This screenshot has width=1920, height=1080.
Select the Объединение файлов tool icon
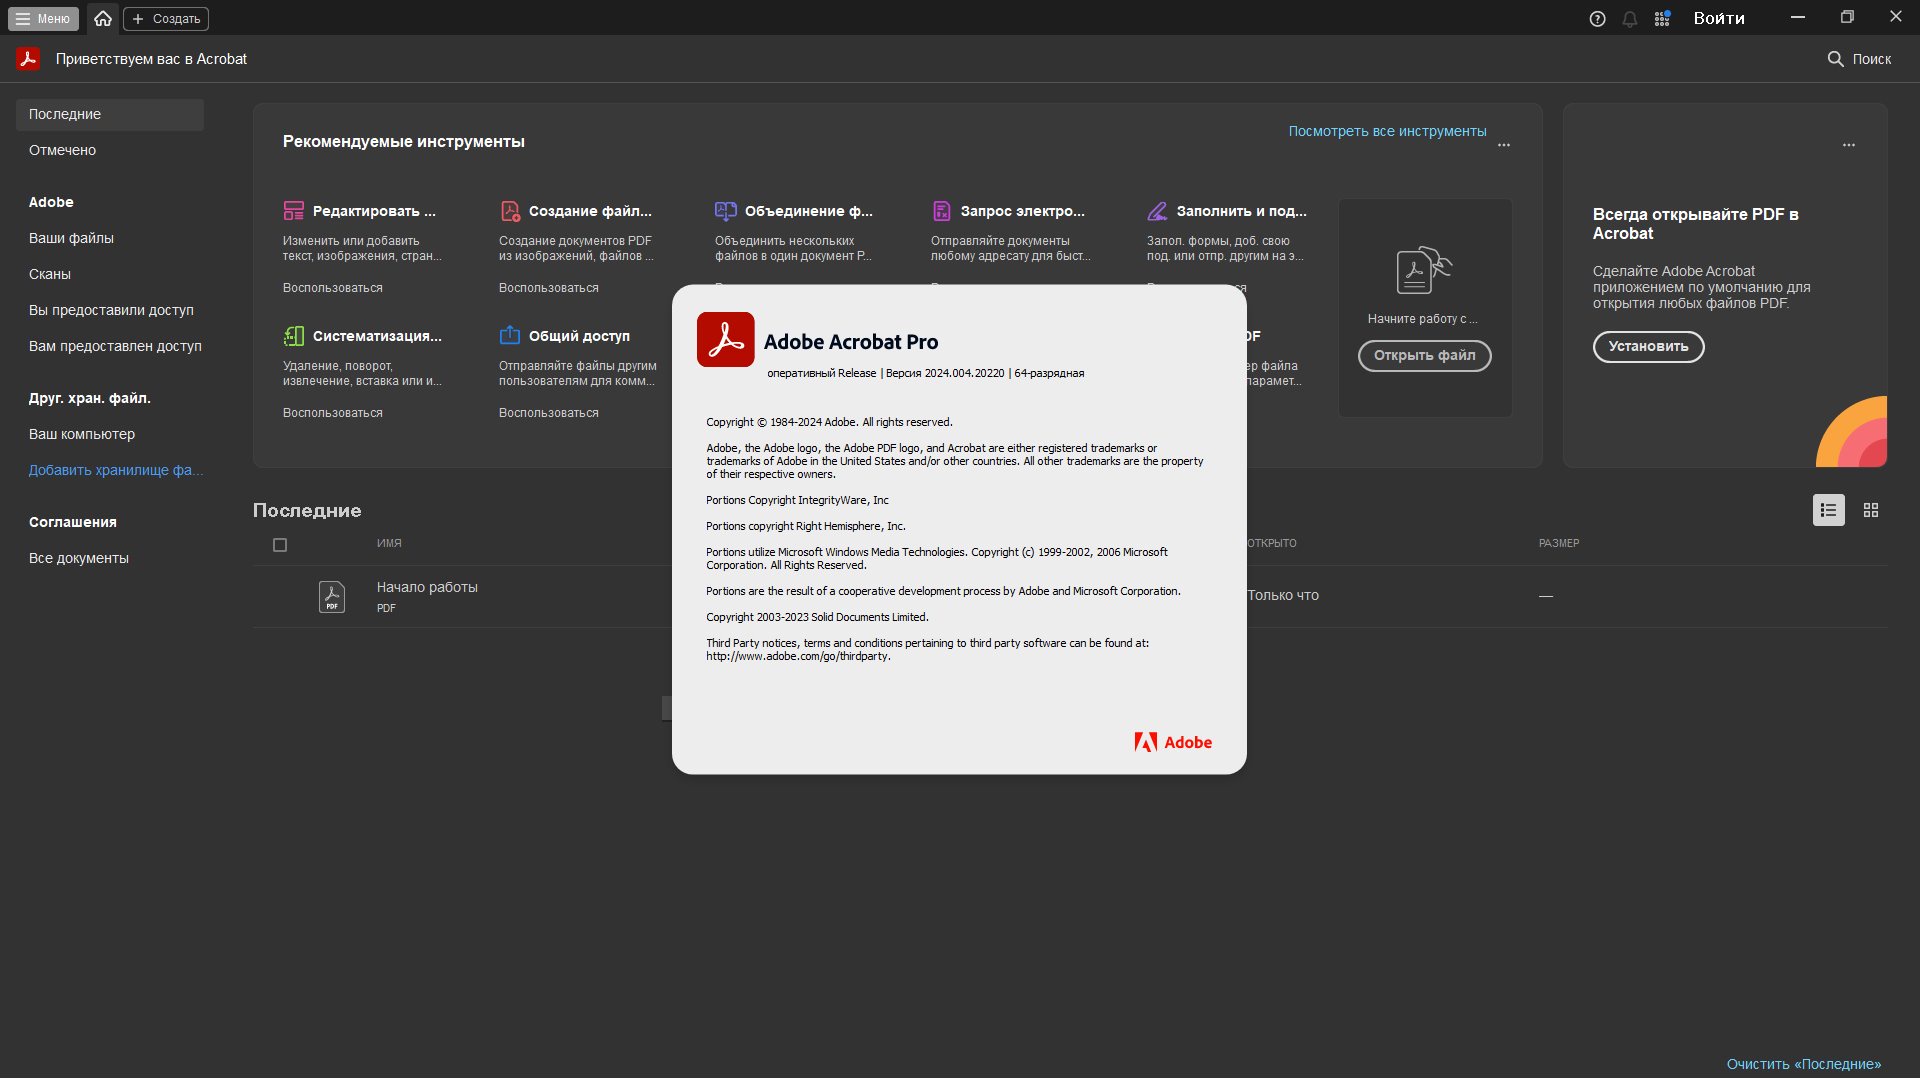click(726, 211)
